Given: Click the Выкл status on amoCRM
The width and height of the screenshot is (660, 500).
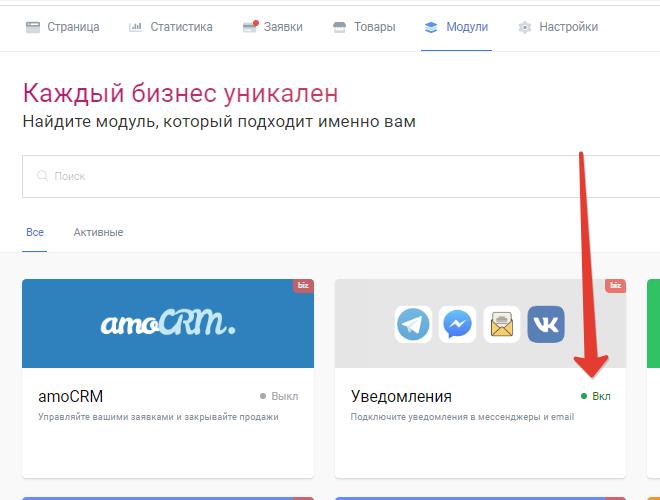Looking at the screenshot, I should coord(279,396).
